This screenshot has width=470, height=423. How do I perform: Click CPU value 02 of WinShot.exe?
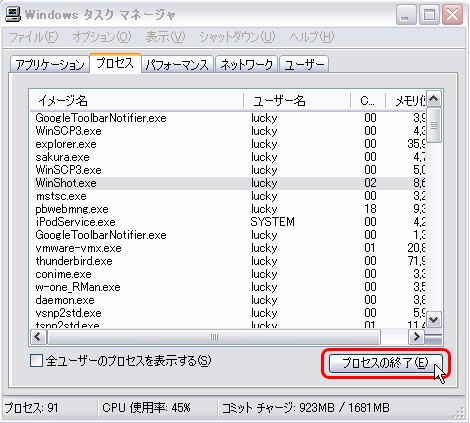click(370, 183)
